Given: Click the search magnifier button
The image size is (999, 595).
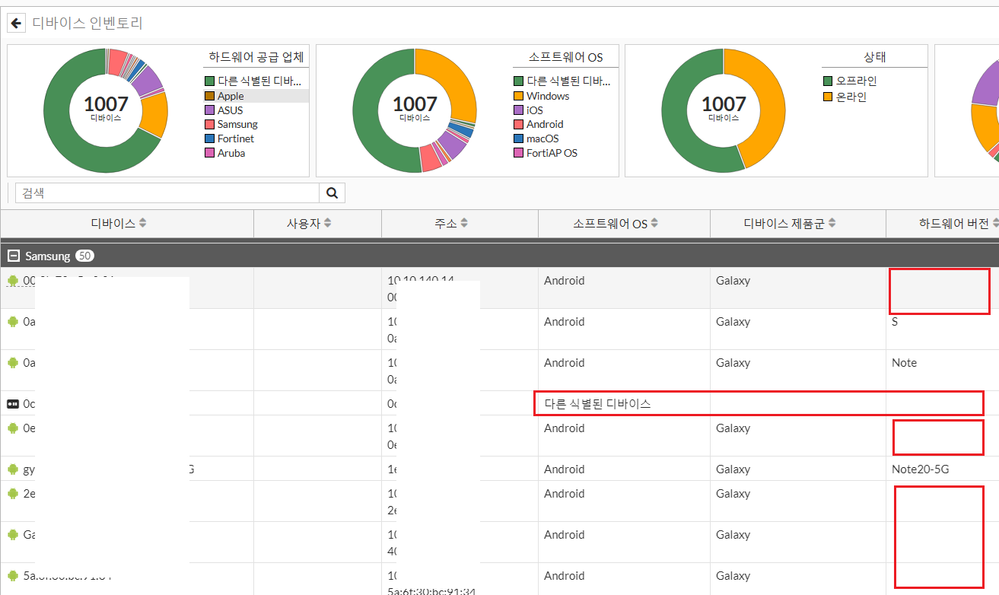Looking at the screenshot, I should pos(332,193).
